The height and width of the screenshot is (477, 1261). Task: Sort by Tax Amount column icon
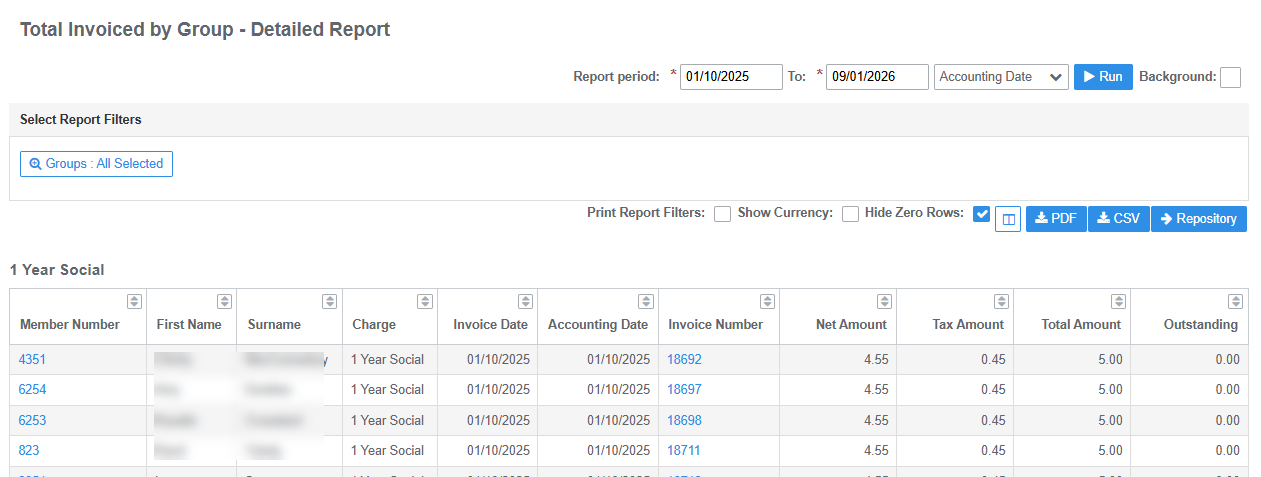[x=1000, y=301]
